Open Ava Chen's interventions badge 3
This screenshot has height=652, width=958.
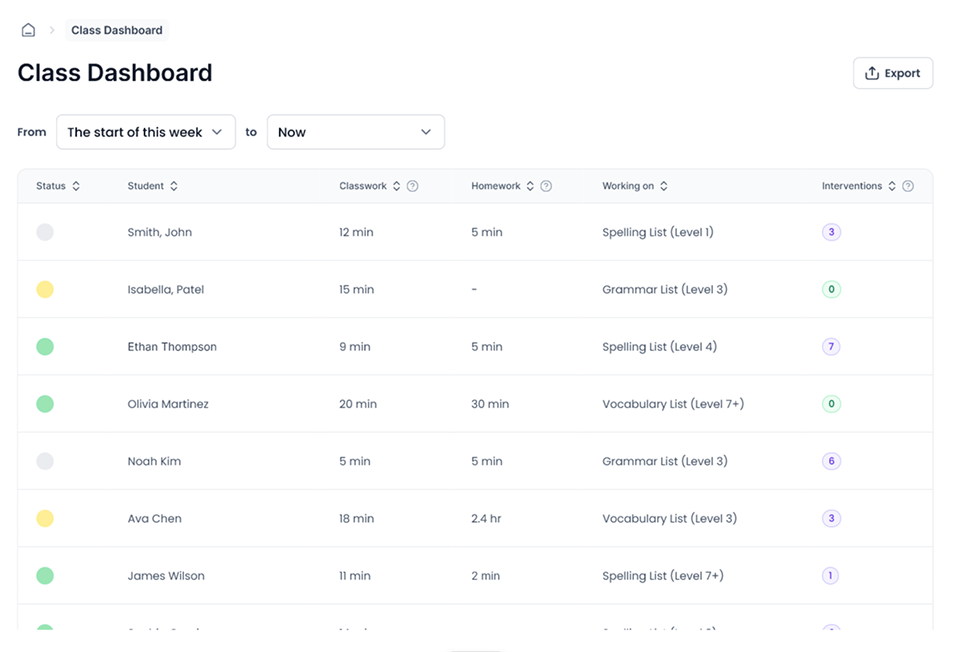[x=831, y=518]
